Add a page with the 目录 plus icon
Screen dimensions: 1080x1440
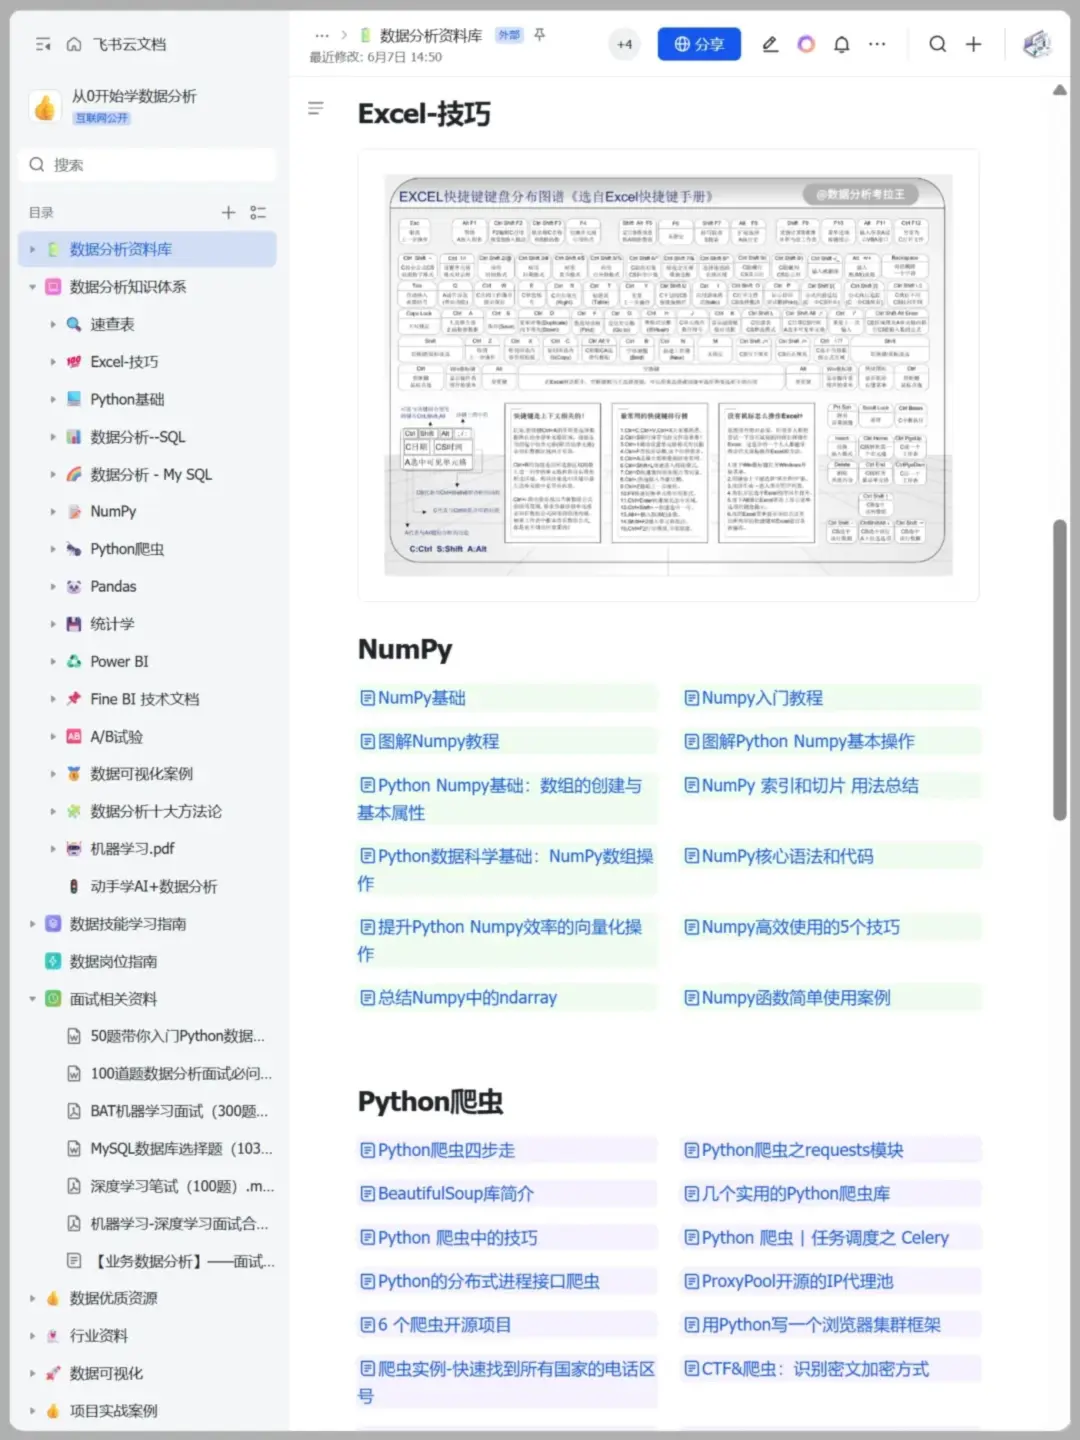(x=228, y=212)
